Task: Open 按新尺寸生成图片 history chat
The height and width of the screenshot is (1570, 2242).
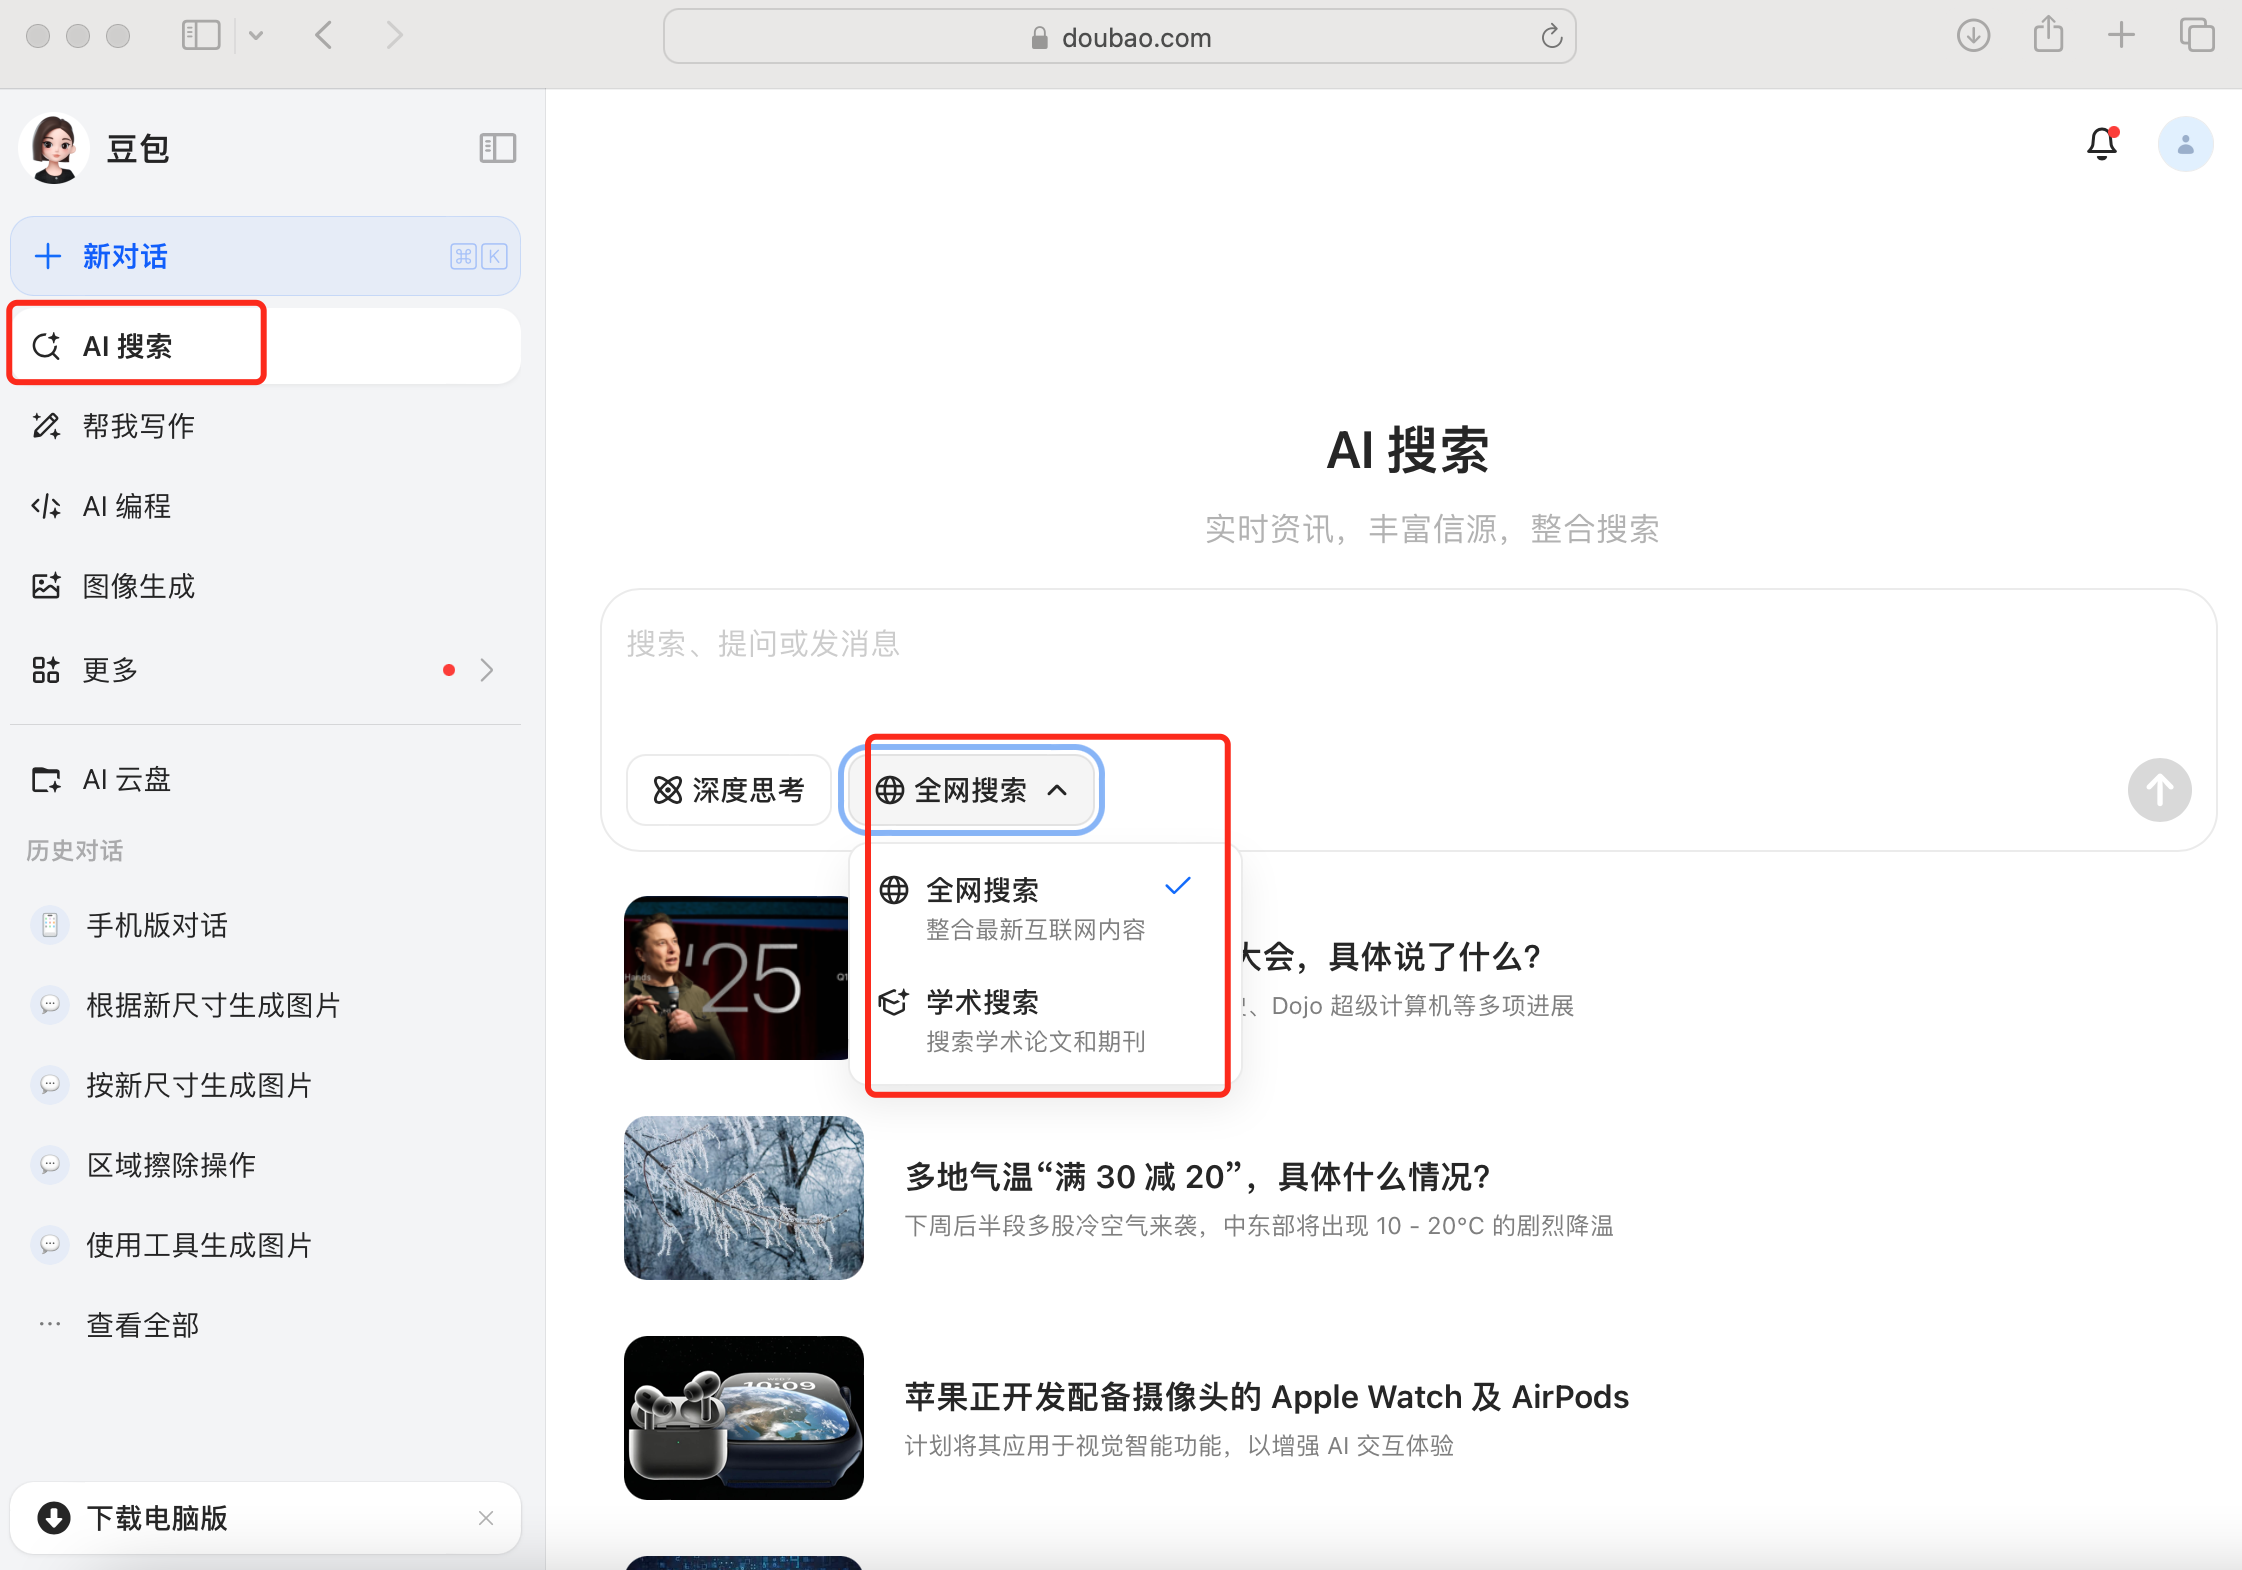Action: (265, 1085)
